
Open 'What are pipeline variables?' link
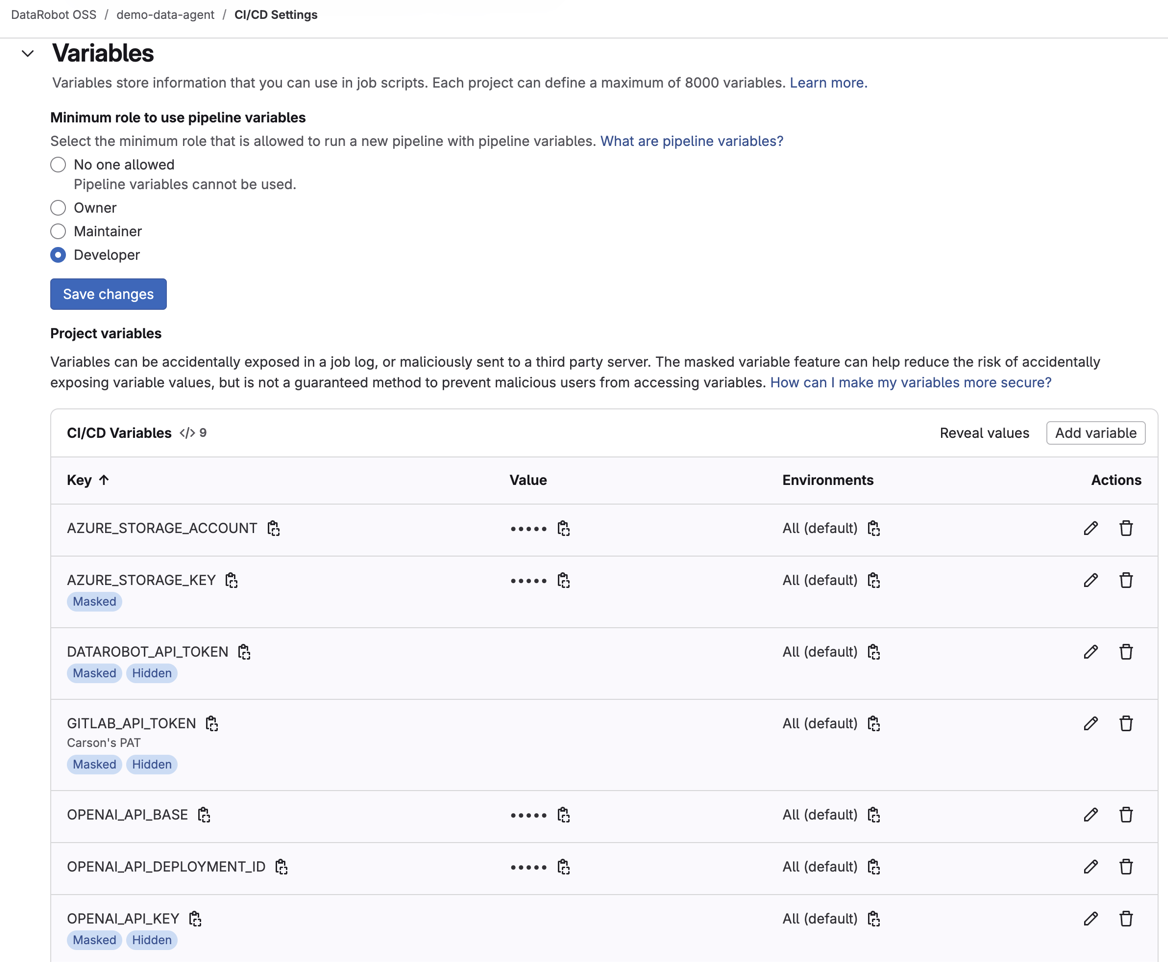tap(691, 142)
